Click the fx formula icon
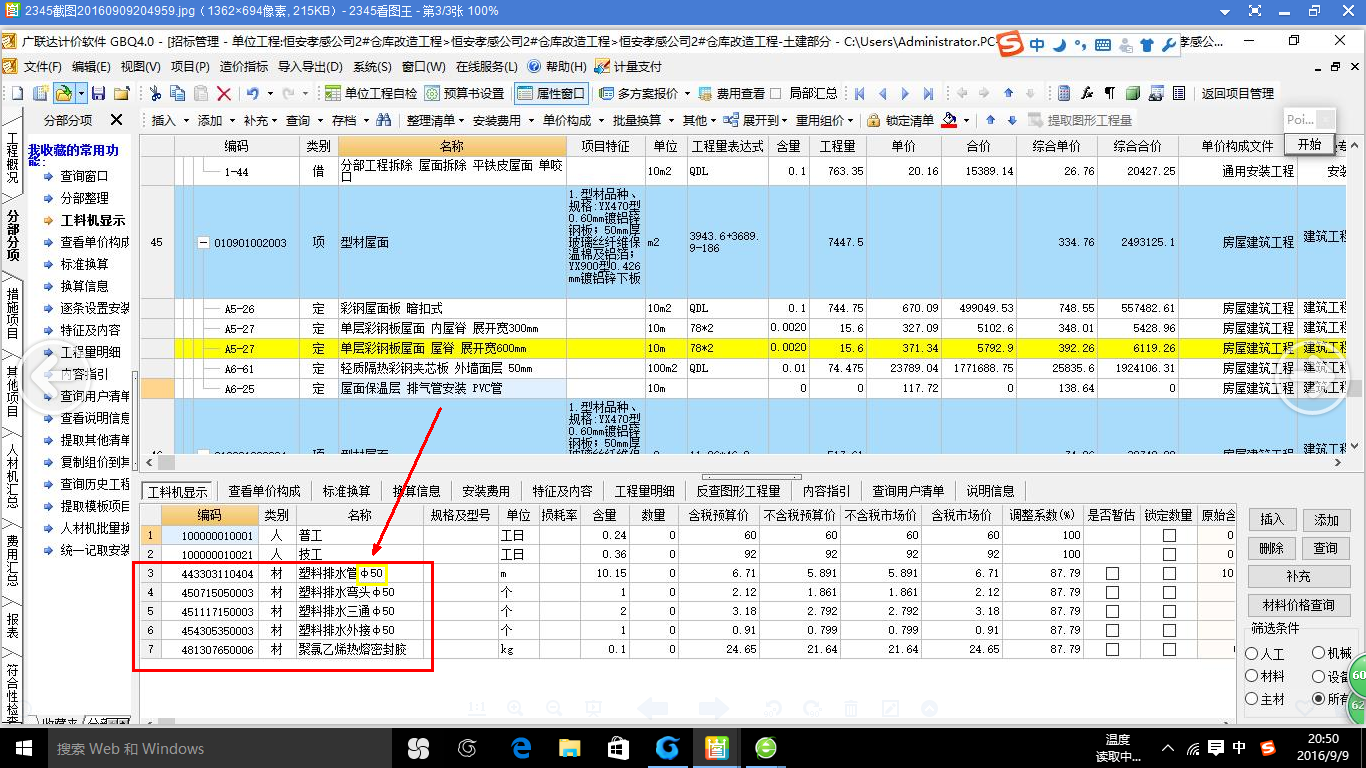The image size is (1366, 768). tap(1087, 93)
